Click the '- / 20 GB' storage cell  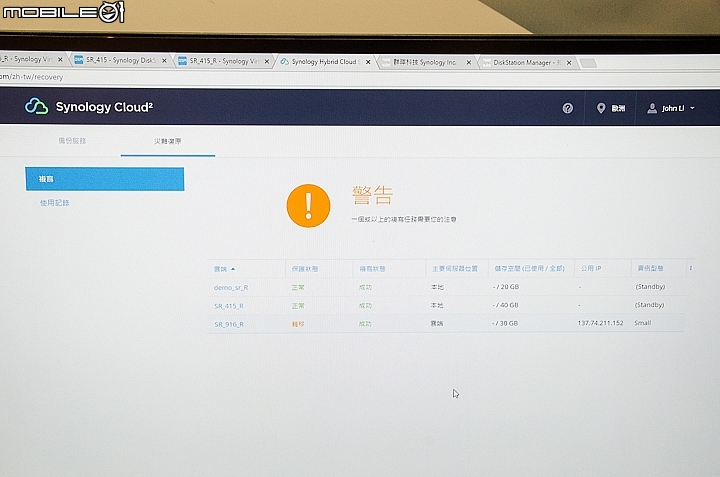pos(506,286)
